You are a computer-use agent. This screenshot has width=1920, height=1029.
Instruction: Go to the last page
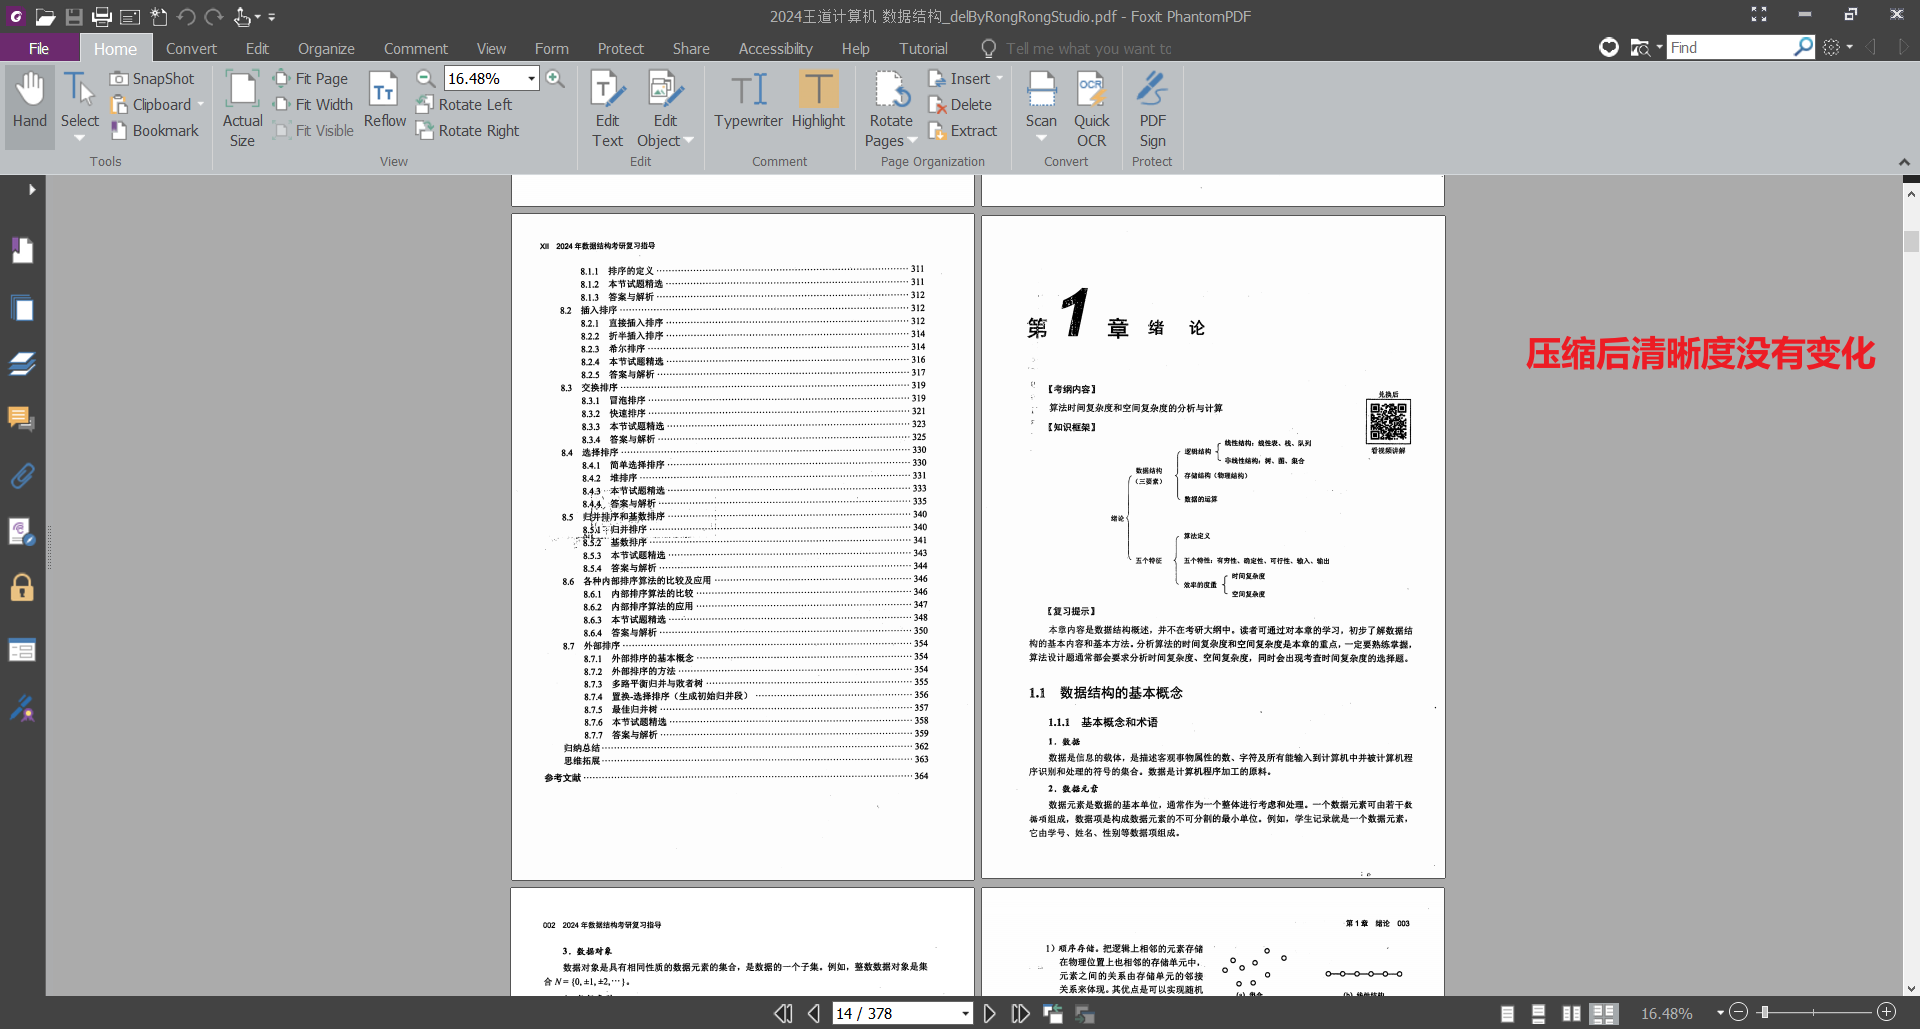point(1020,1013)
